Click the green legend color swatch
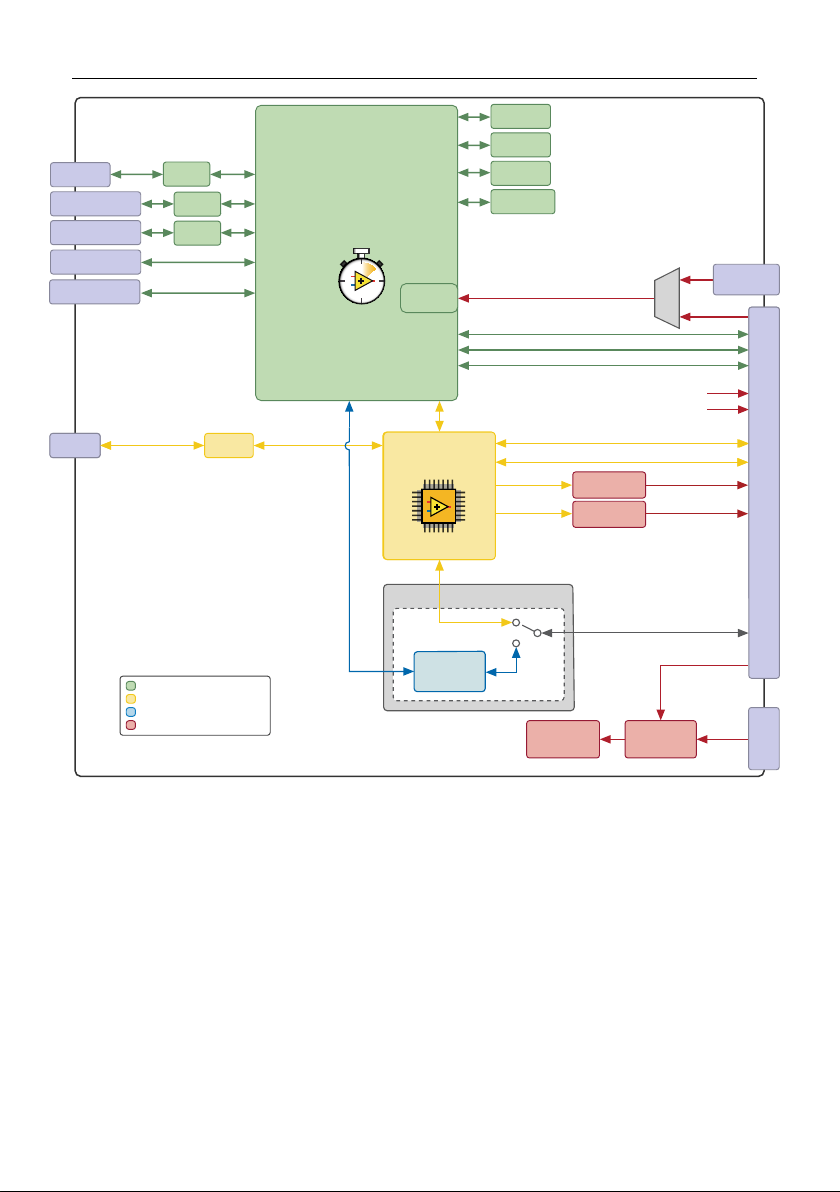This screenshot has width=840, height=1192. (131, 686)
